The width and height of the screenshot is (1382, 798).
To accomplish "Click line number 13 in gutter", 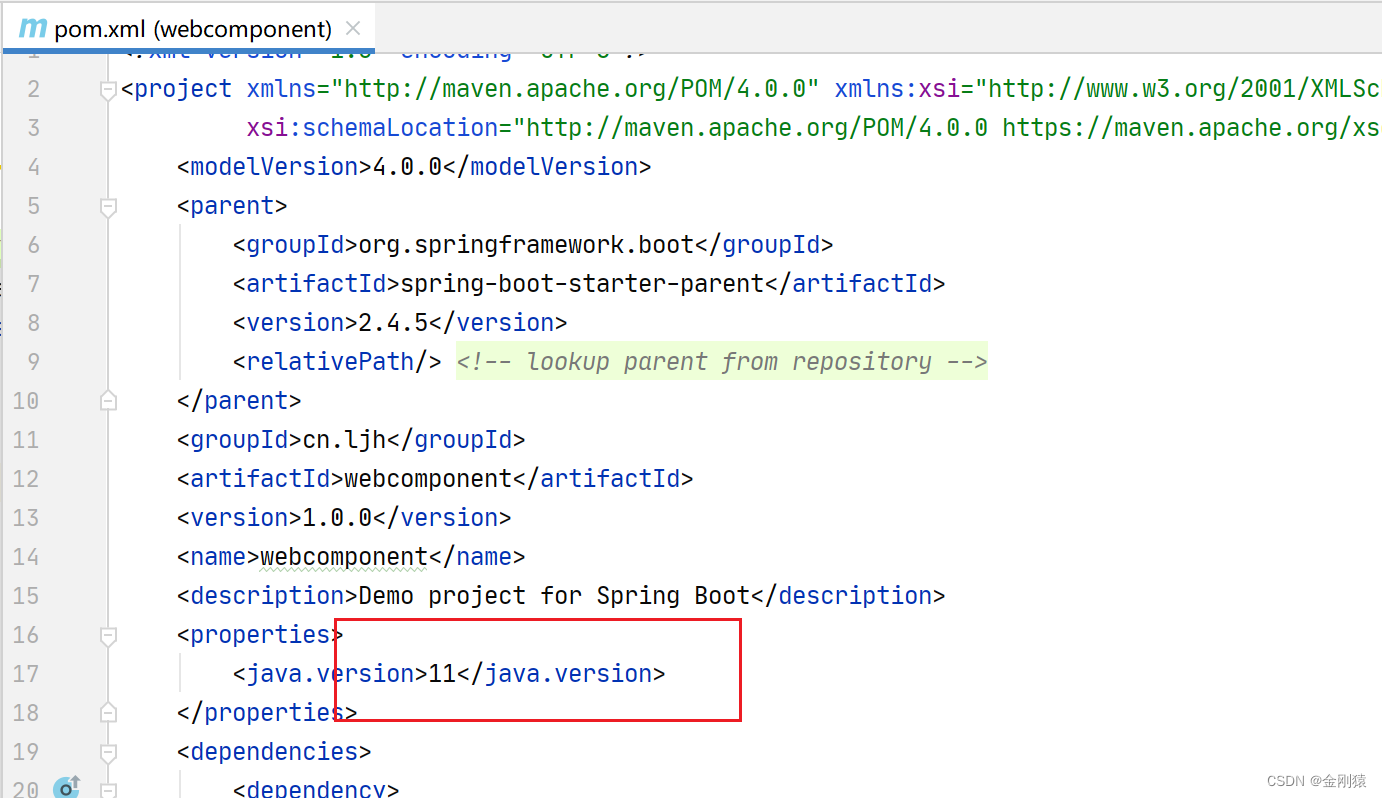I will pyautogui.click(x=27, y=518).
